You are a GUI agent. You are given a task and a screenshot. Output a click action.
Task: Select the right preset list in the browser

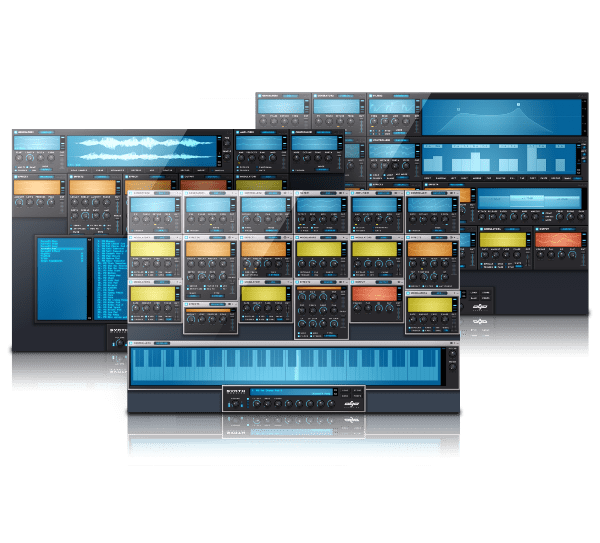click(x=108, y=278)
